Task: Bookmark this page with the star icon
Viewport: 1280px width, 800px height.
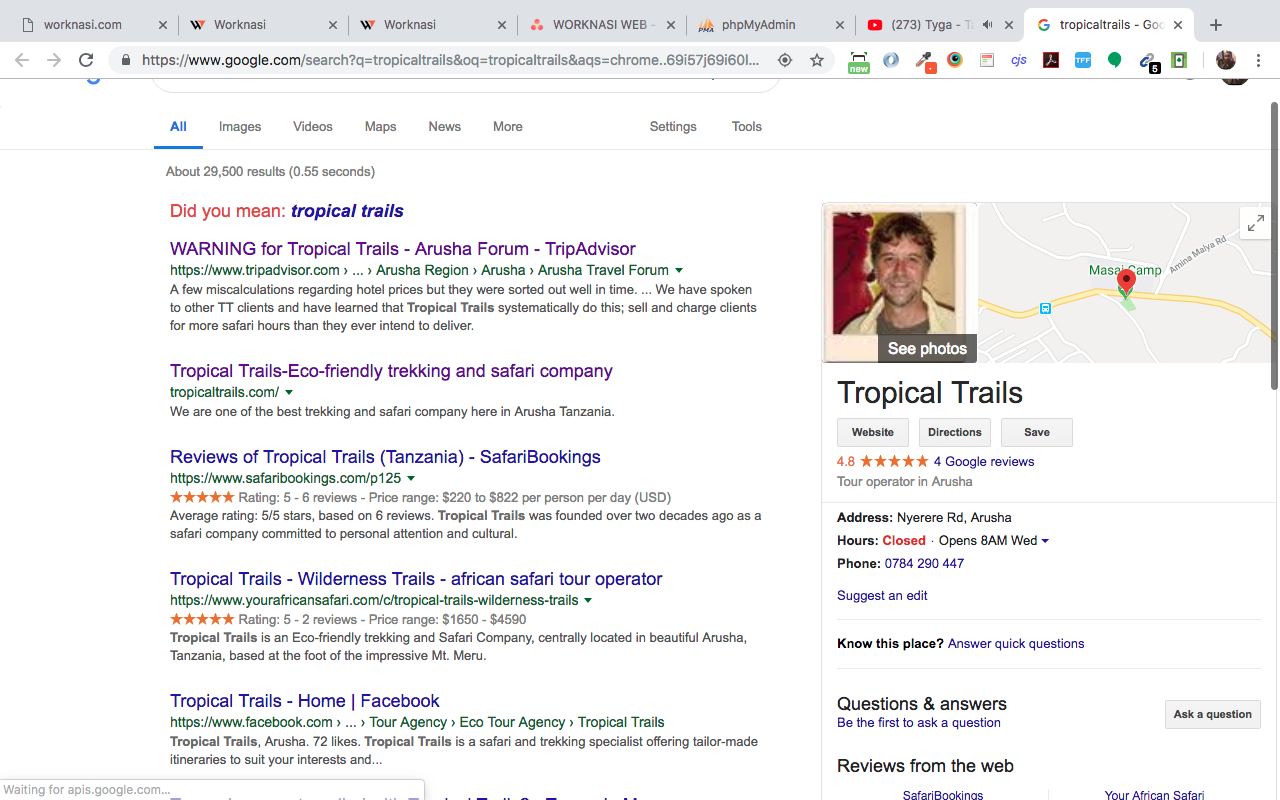Action: (x=817, y=60)
